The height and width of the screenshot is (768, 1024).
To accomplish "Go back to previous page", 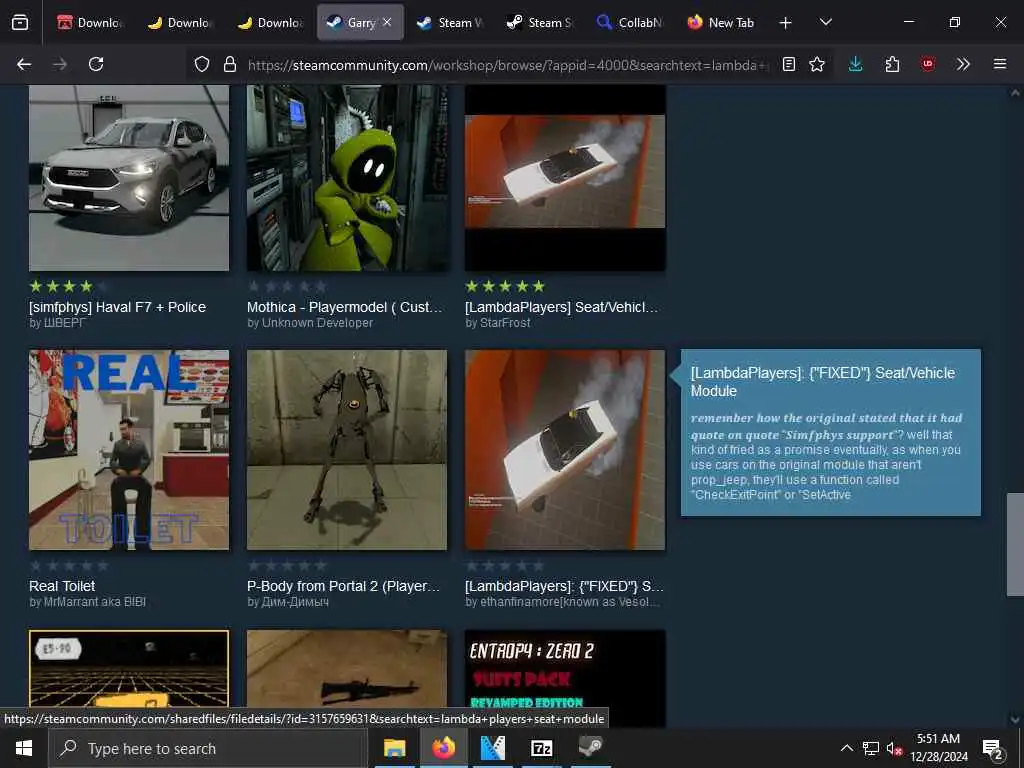I will pos(24,64).
